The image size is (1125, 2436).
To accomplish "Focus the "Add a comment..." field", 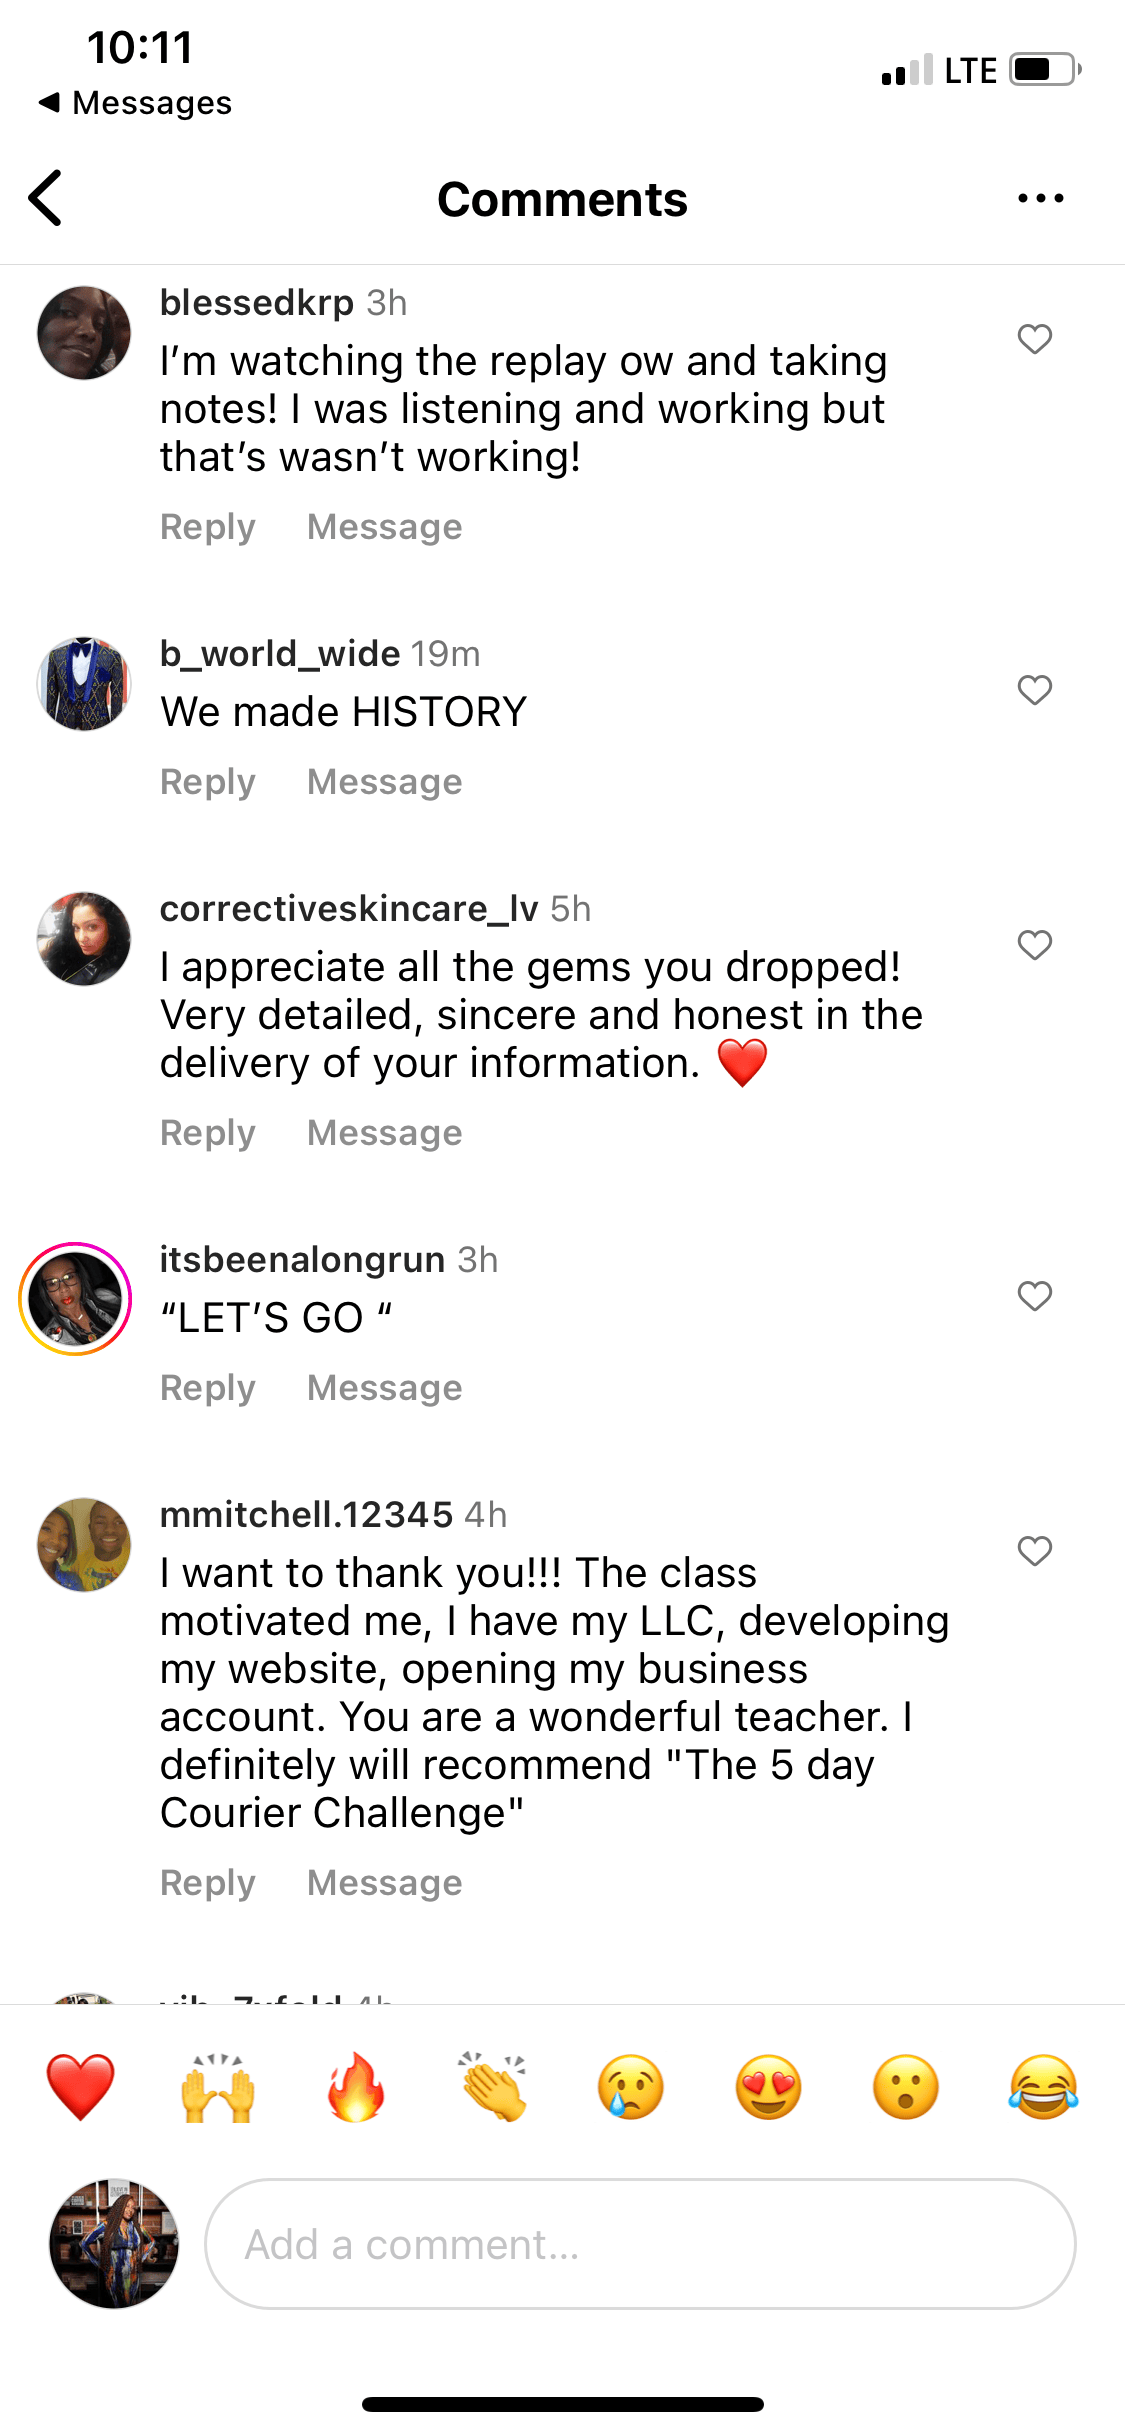I will click(640, 2244).
